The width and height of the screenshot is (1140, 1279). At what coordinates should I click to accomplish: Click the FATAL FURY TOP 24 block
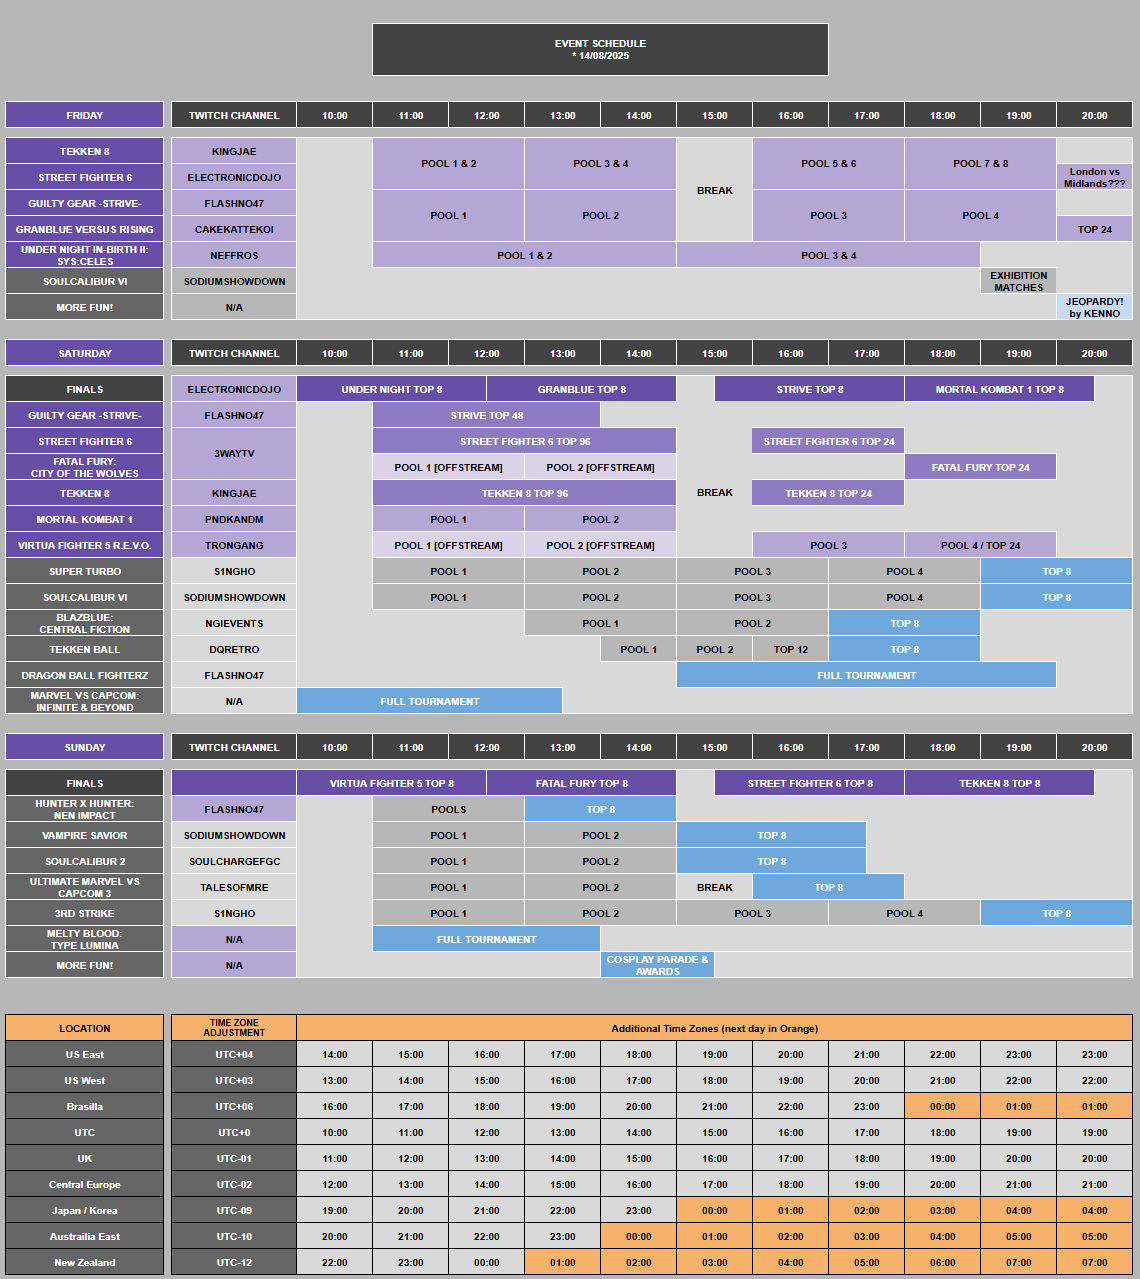980,467
